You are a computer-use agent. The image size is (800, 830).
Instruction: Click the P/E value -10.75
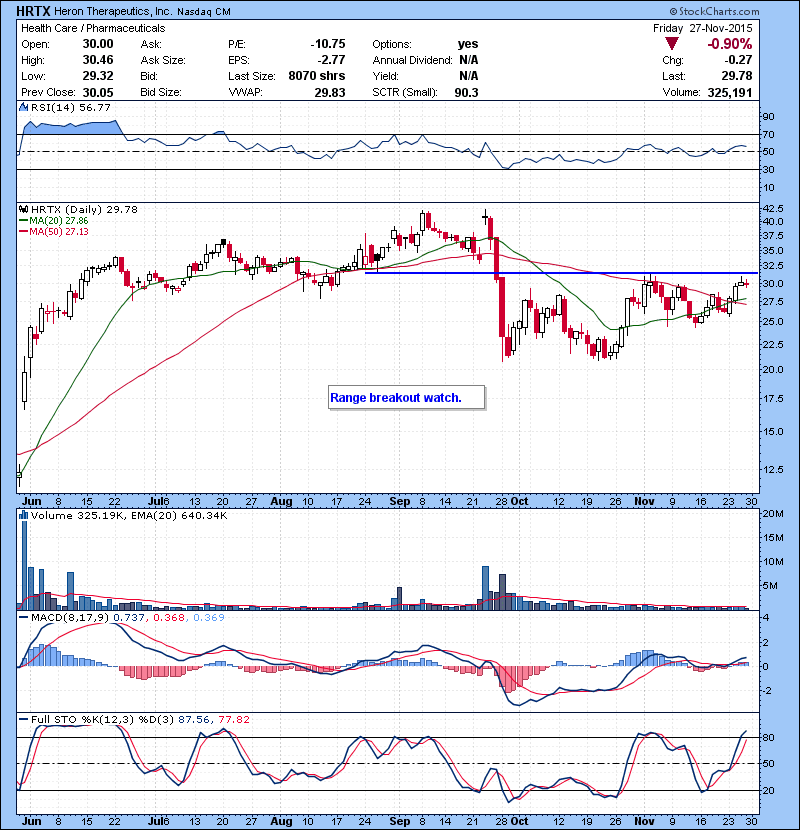click(x=328, y=44)
